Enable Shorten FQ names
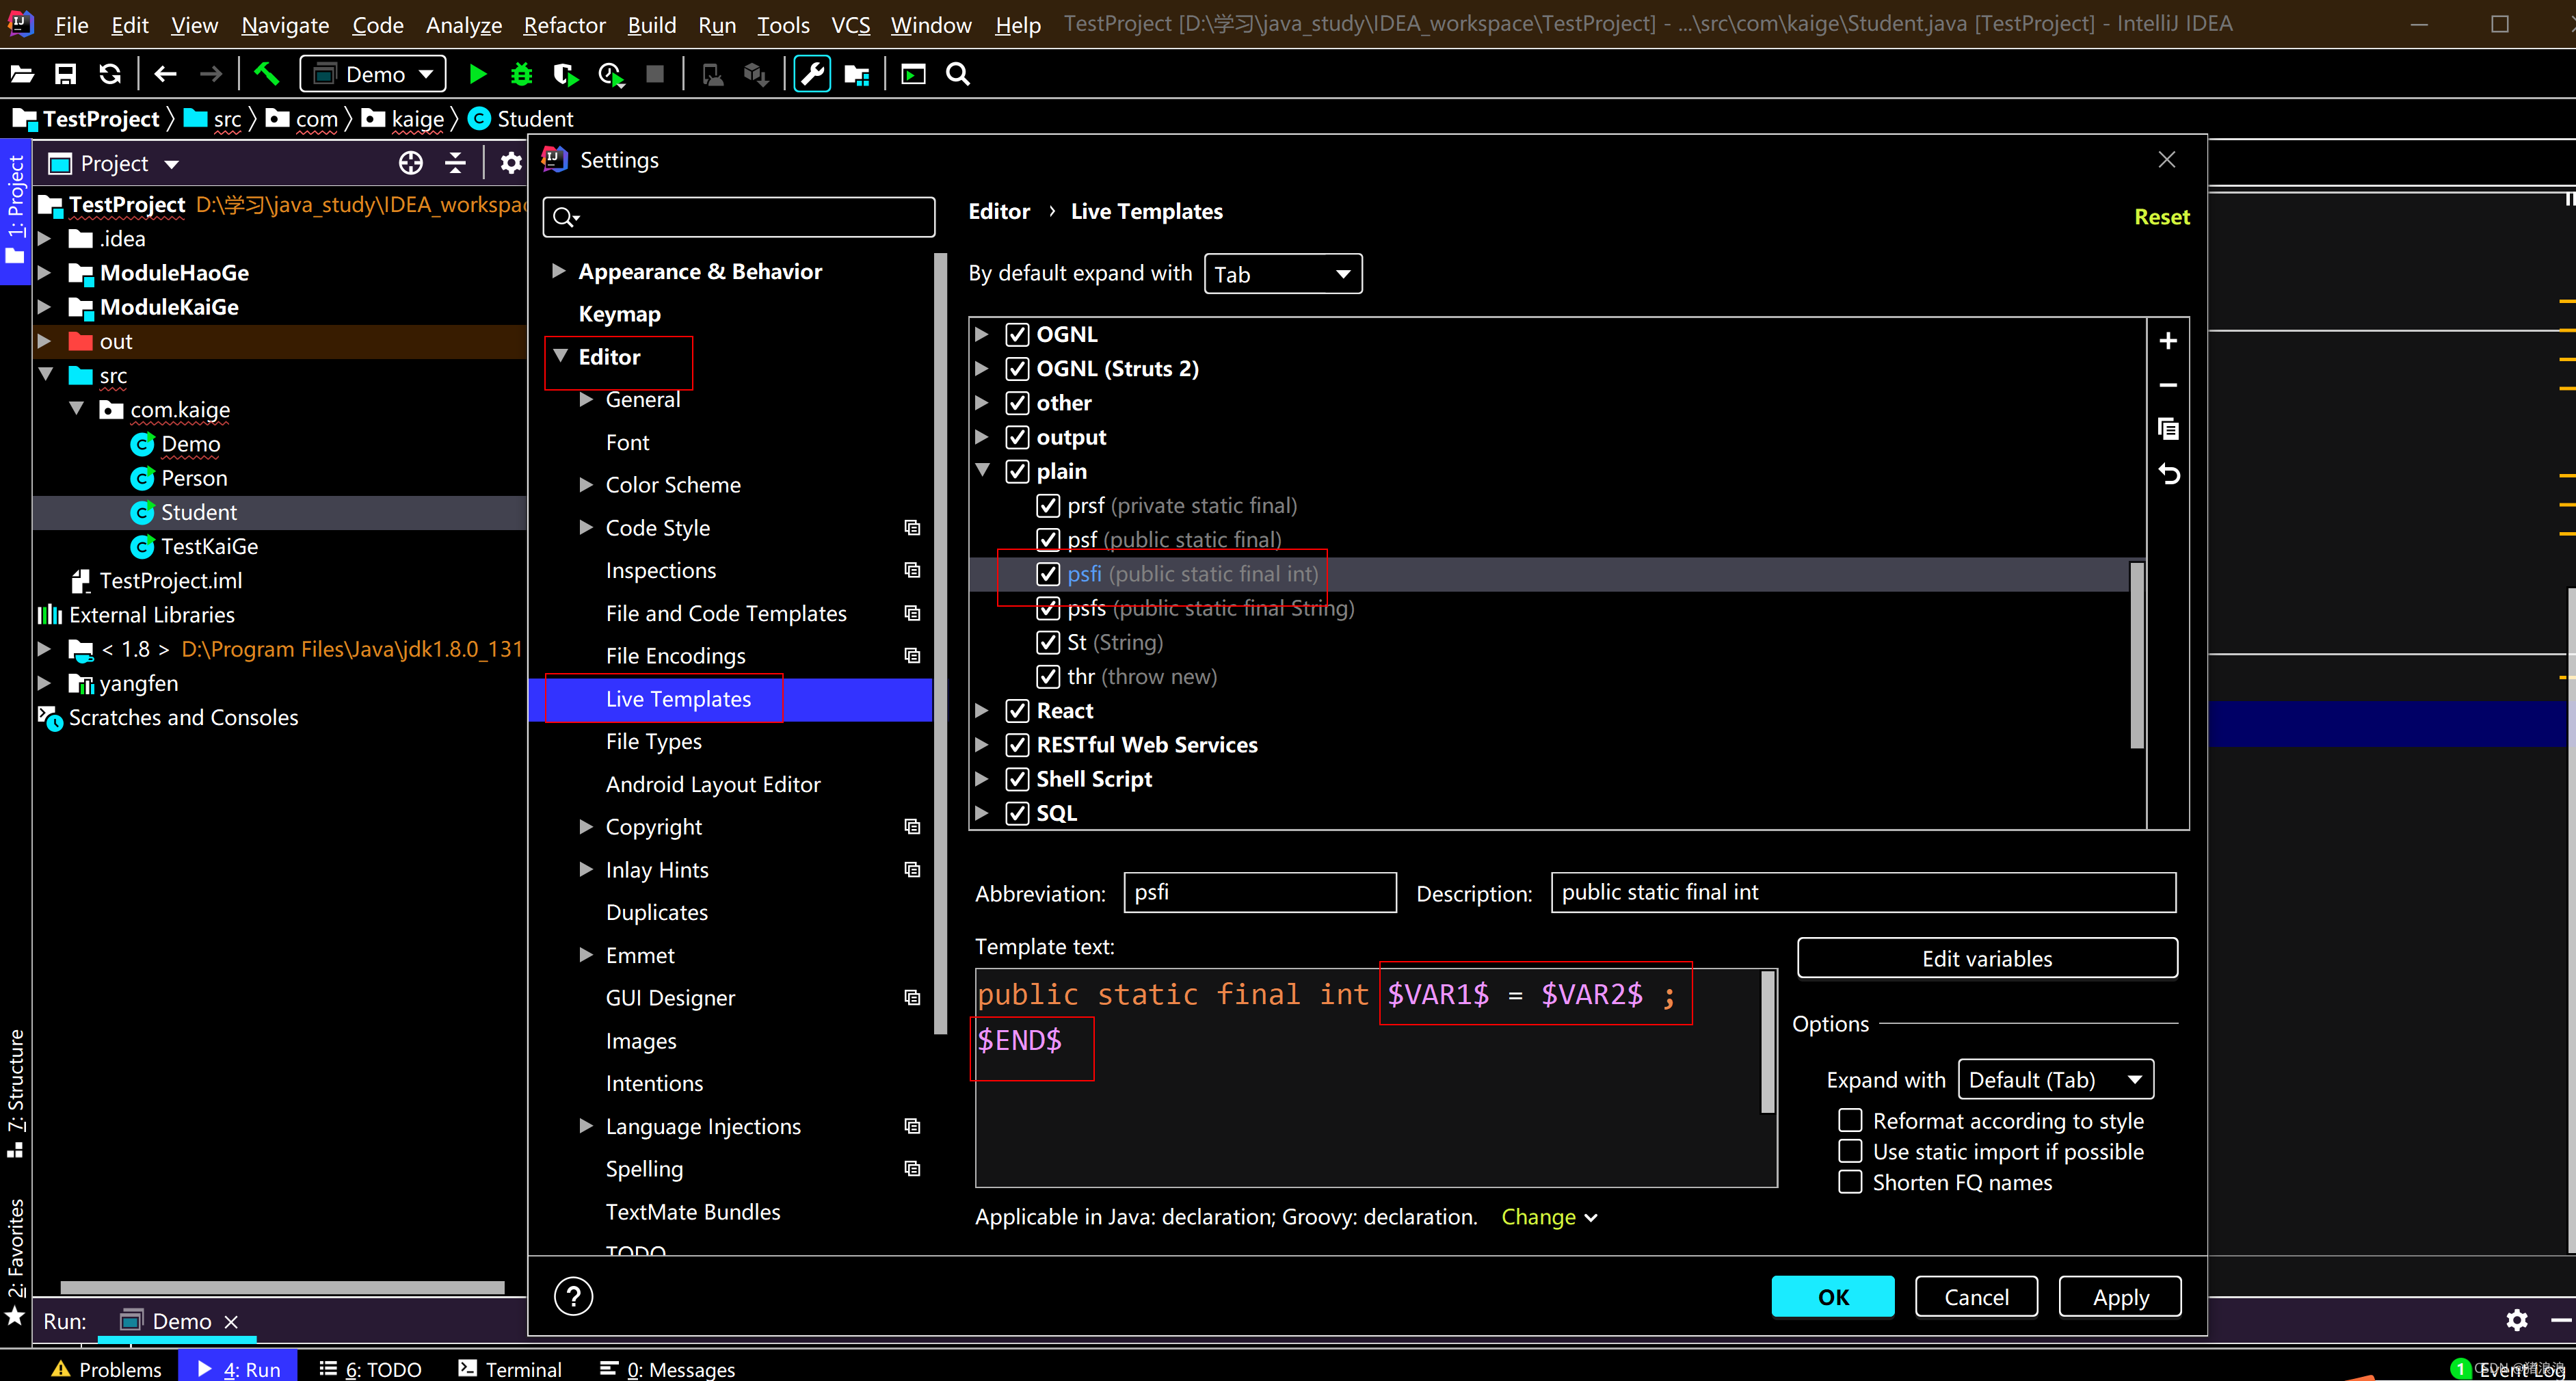Screen dimensions: 2576x1381 [1850, 1182]
